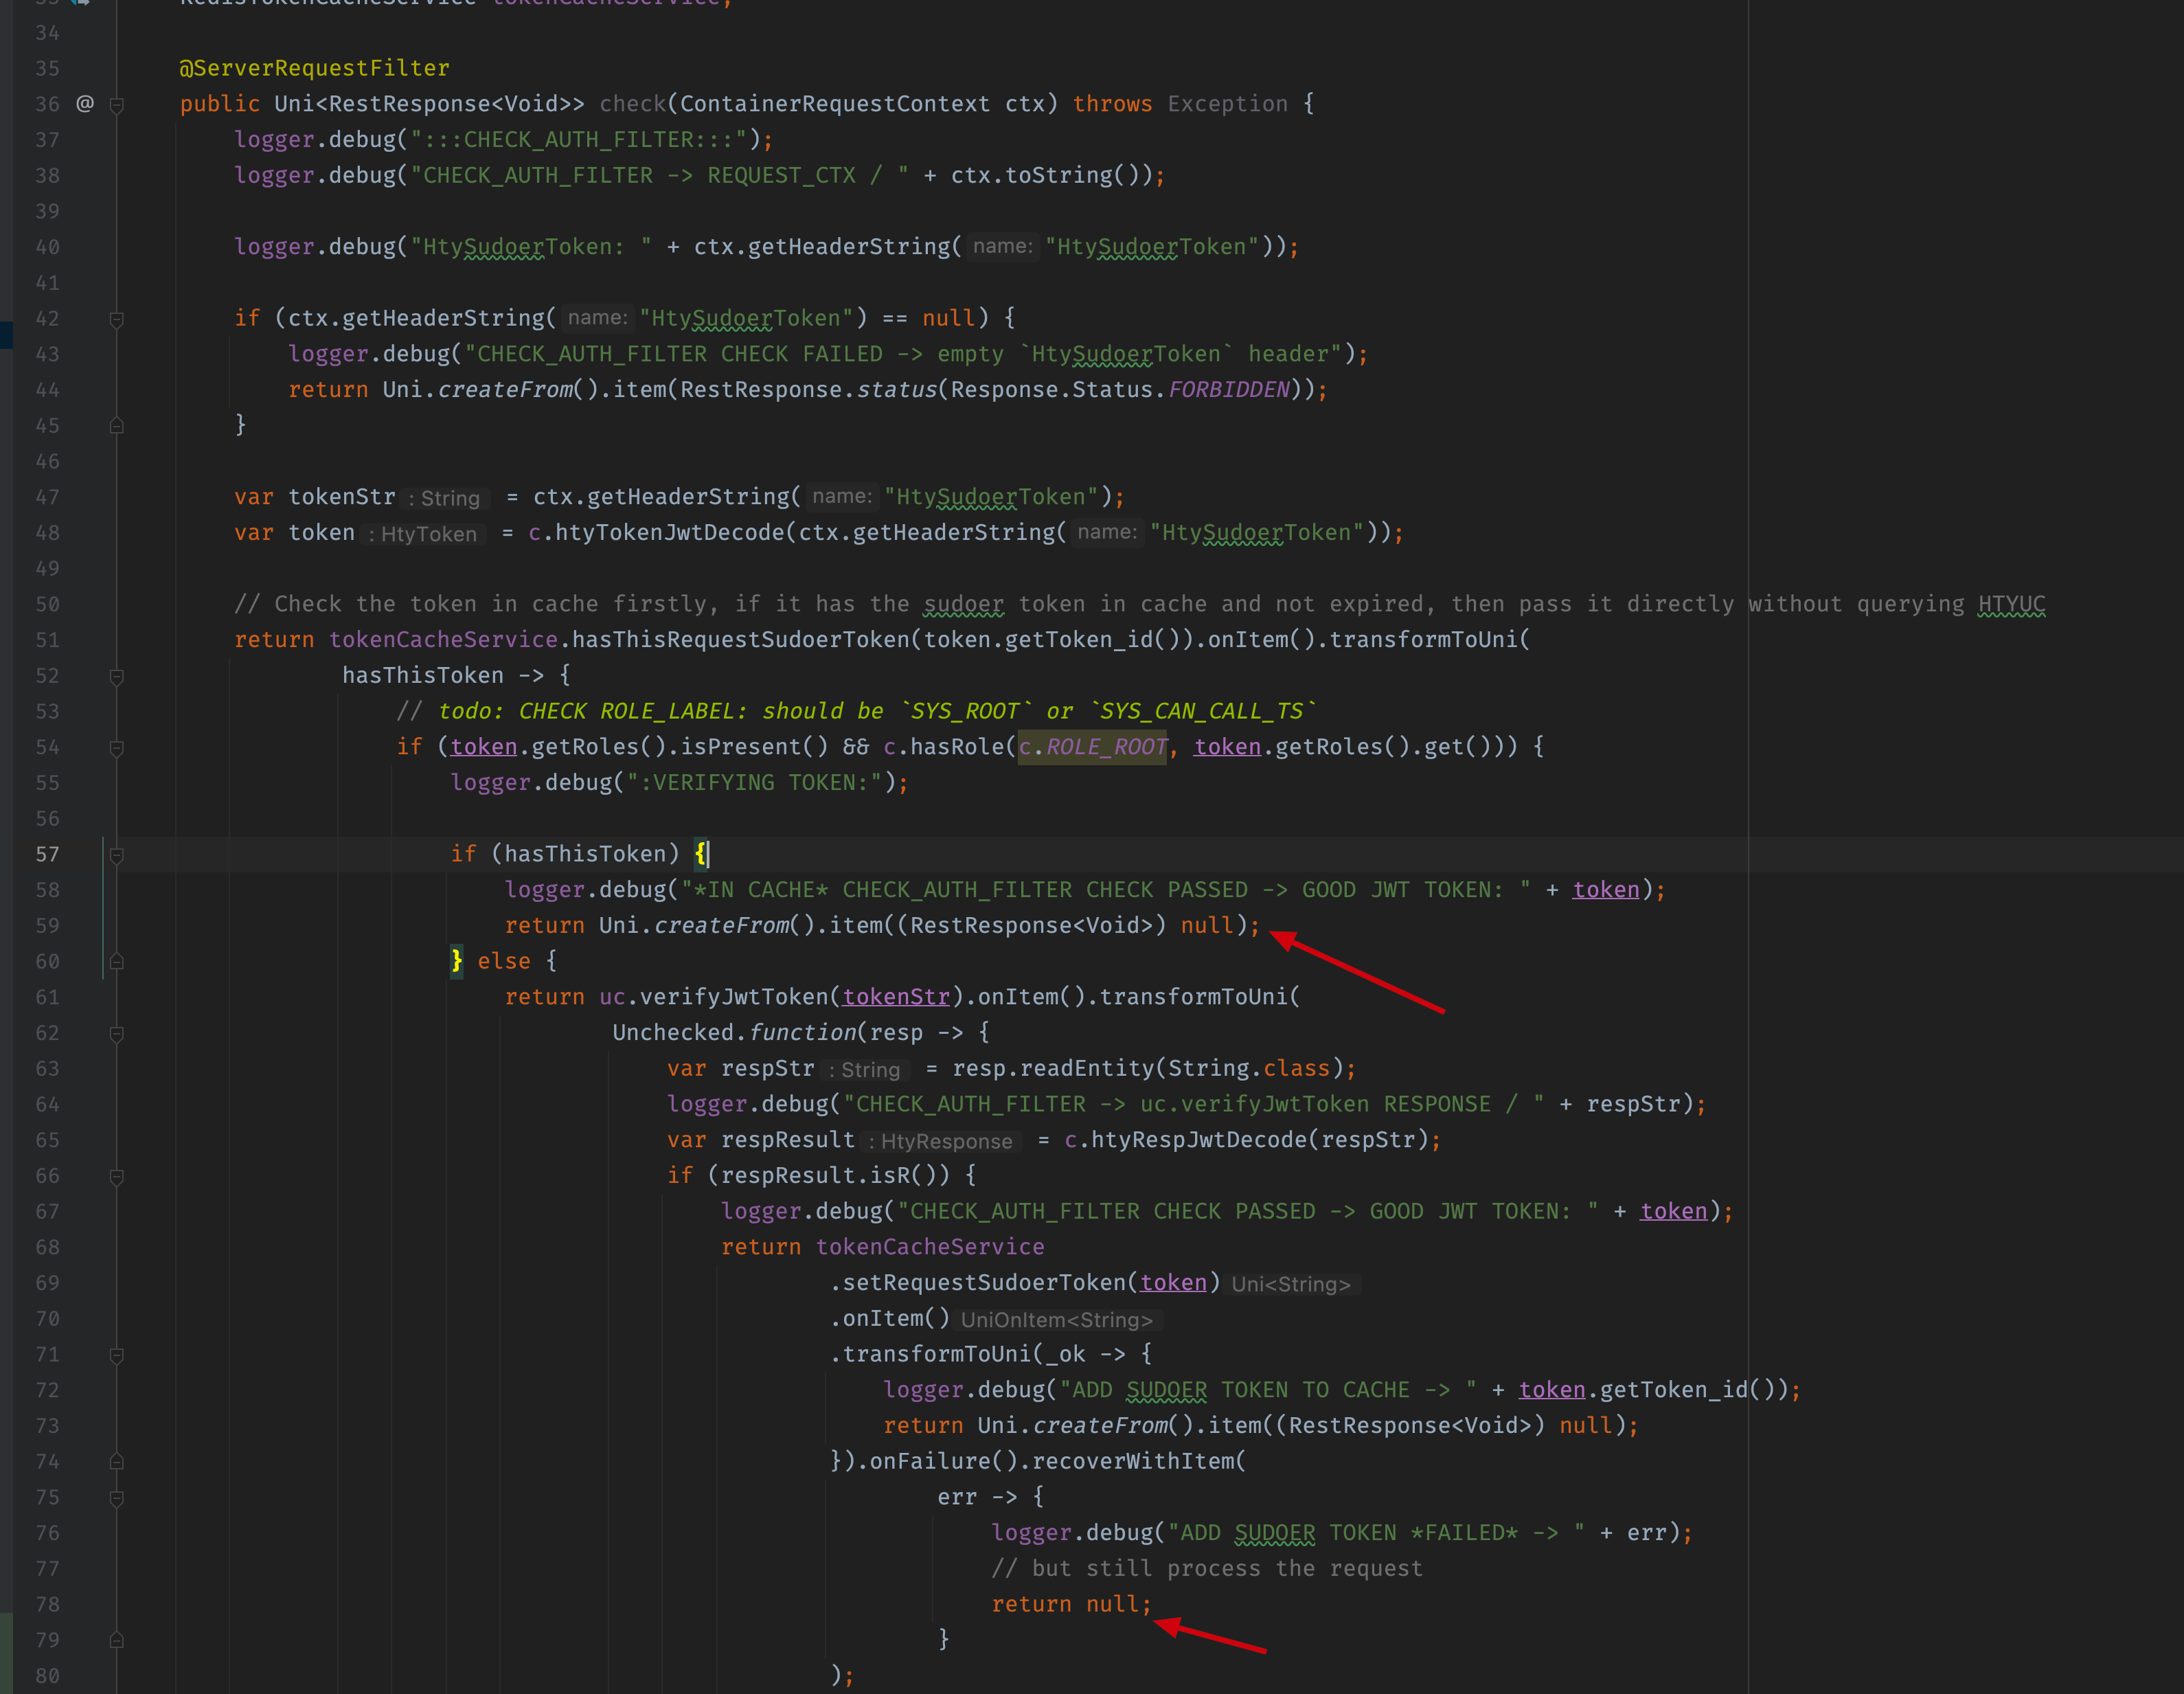Click 'return null;' on line 78
This screenshot has width=2184, height=1694.
(x=1072, y=1605)
